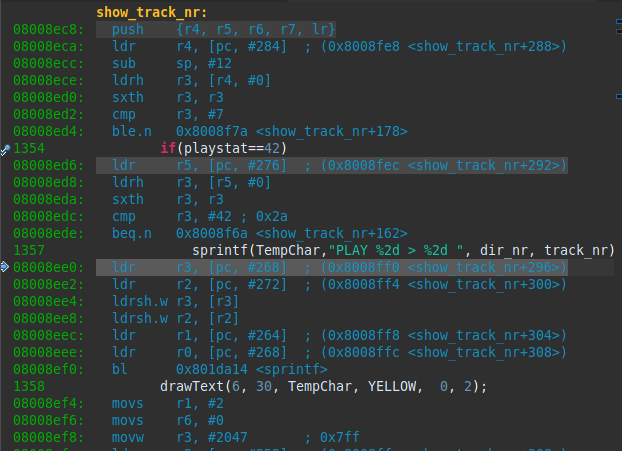Select the drawText source statement
This screenshot has height=451, width=622.
[323, 387]
